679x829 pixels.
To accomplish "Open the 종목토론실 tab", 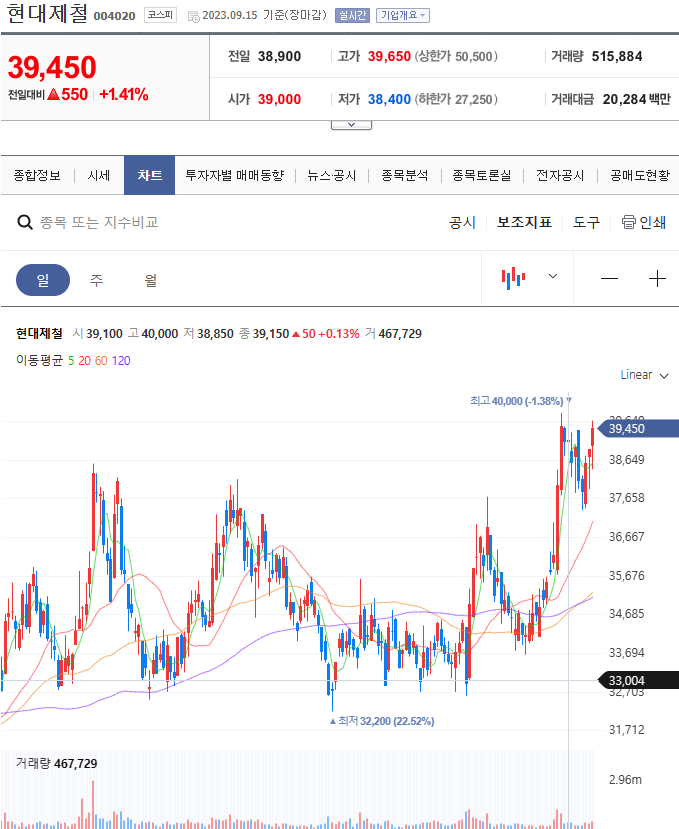I will coord(482,175).
